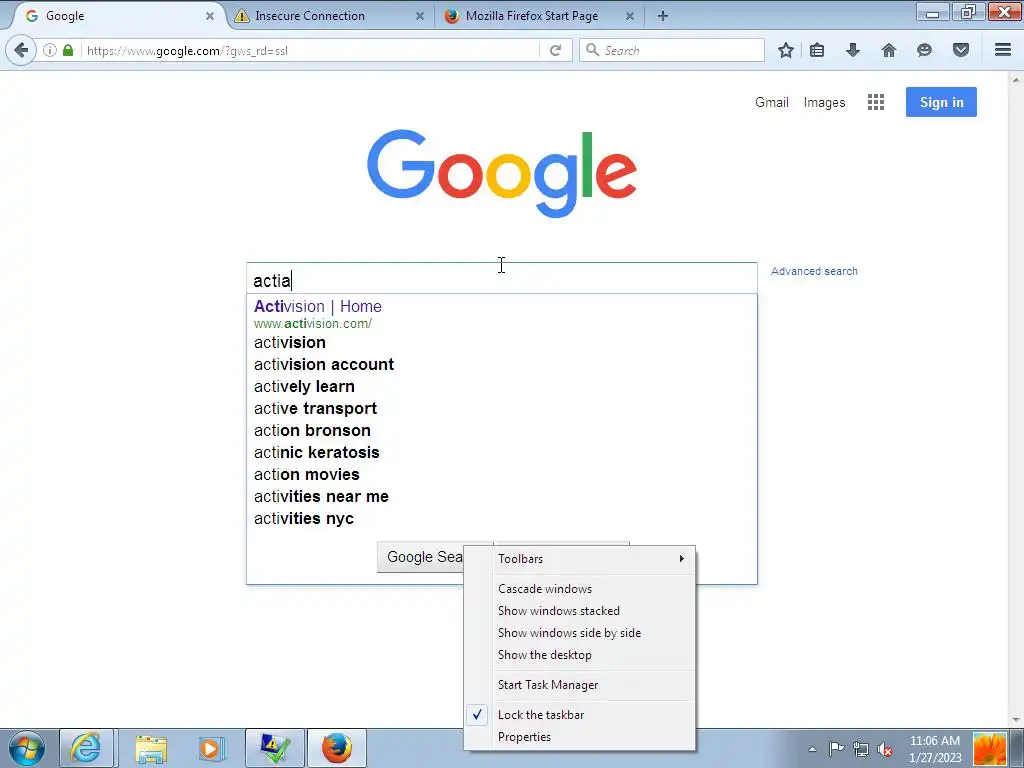Viewport: 1024px width, 768px height.
Task: Expand the Toolbars submenu
Action: click(580, 558)
